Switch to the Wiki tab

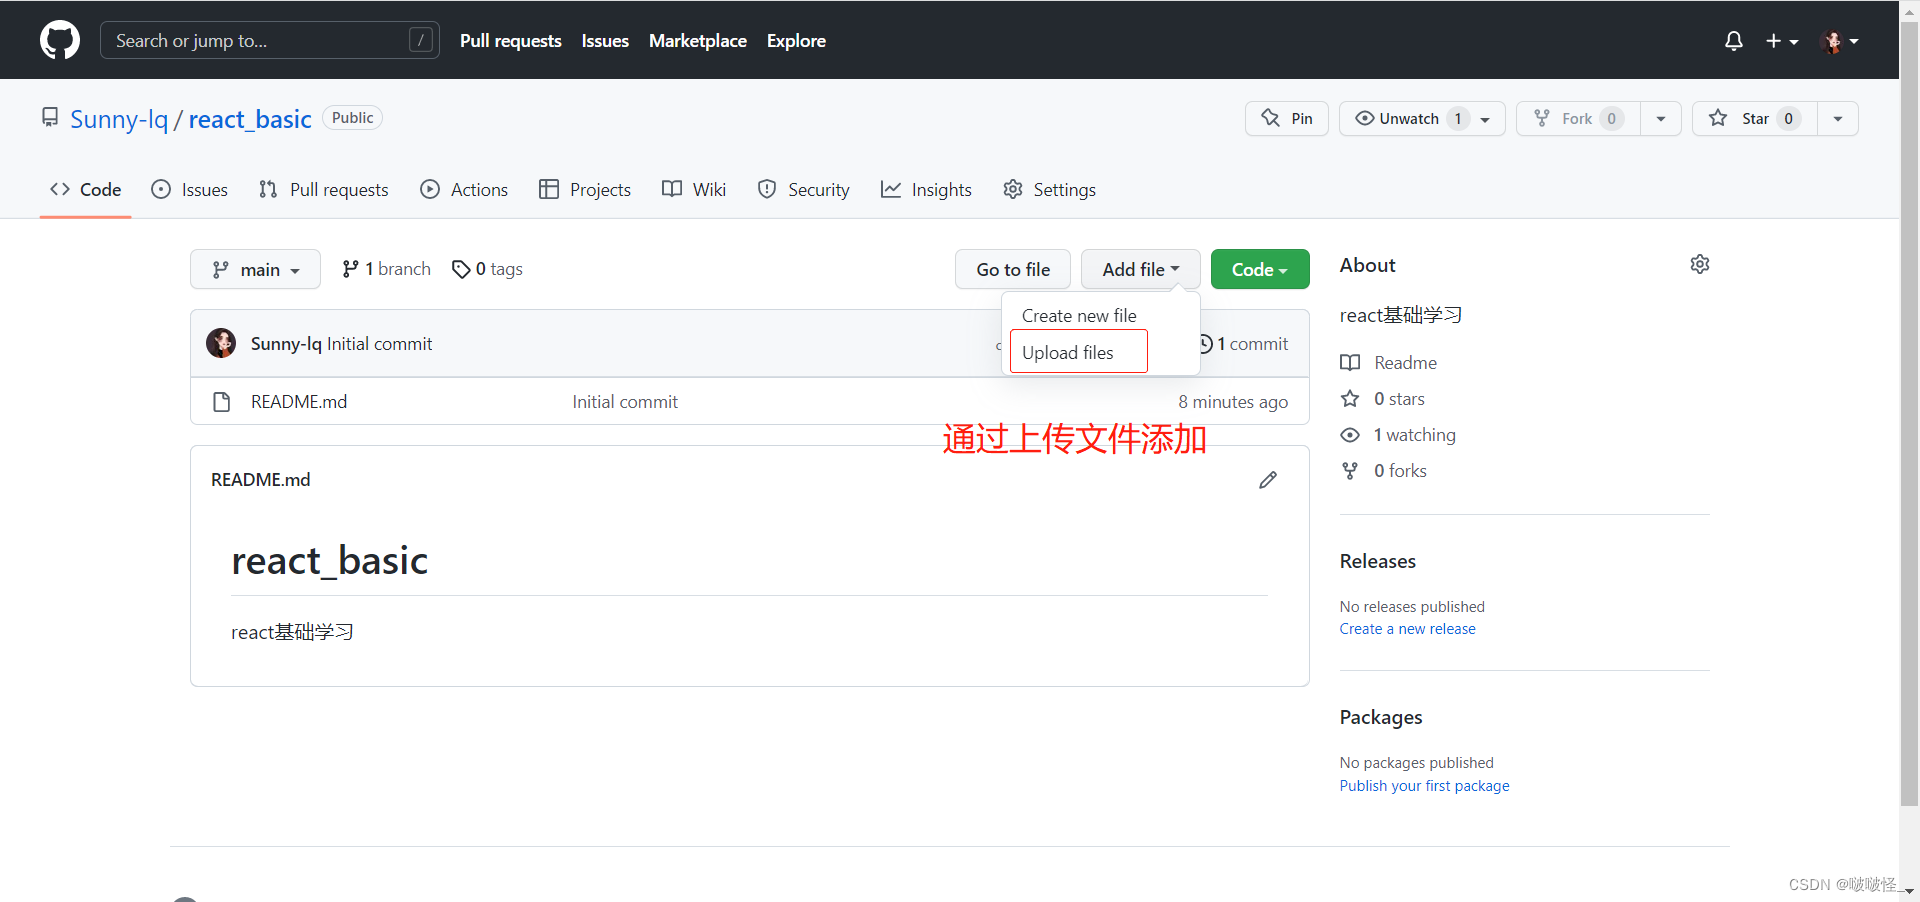point(694,190)
